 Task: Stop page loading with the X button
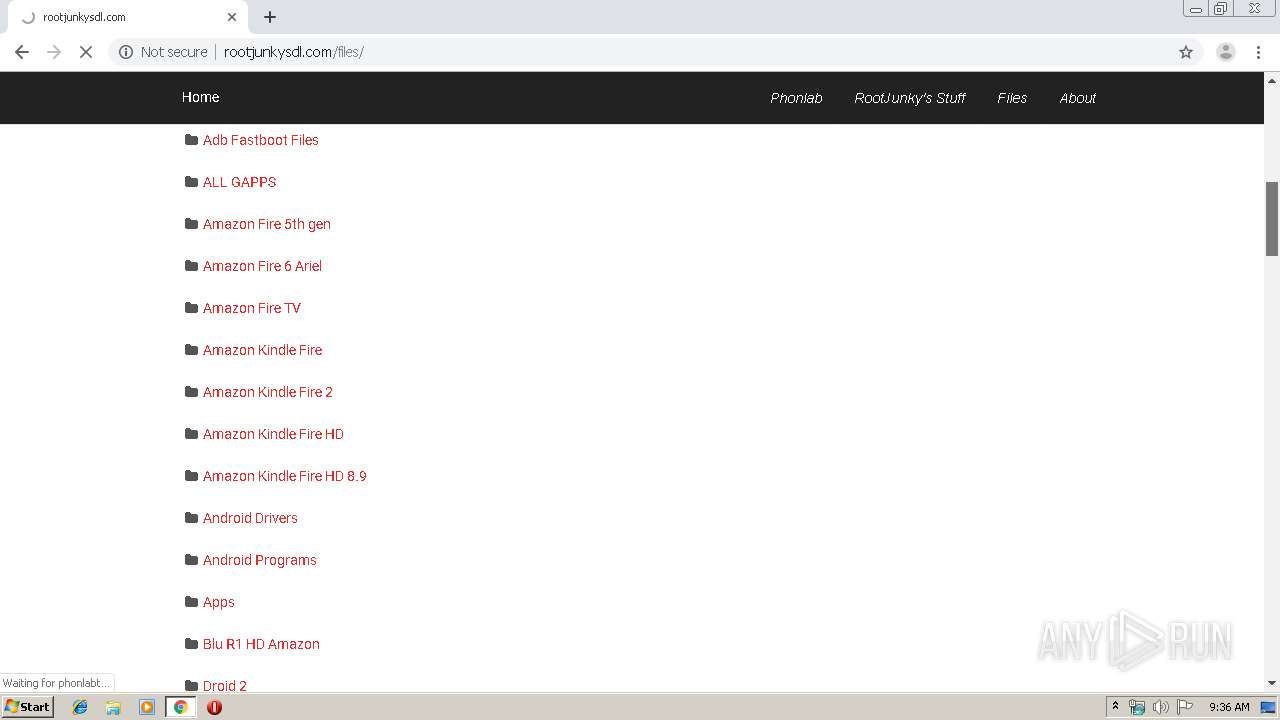pyautogui.click(x=86, y=52)
